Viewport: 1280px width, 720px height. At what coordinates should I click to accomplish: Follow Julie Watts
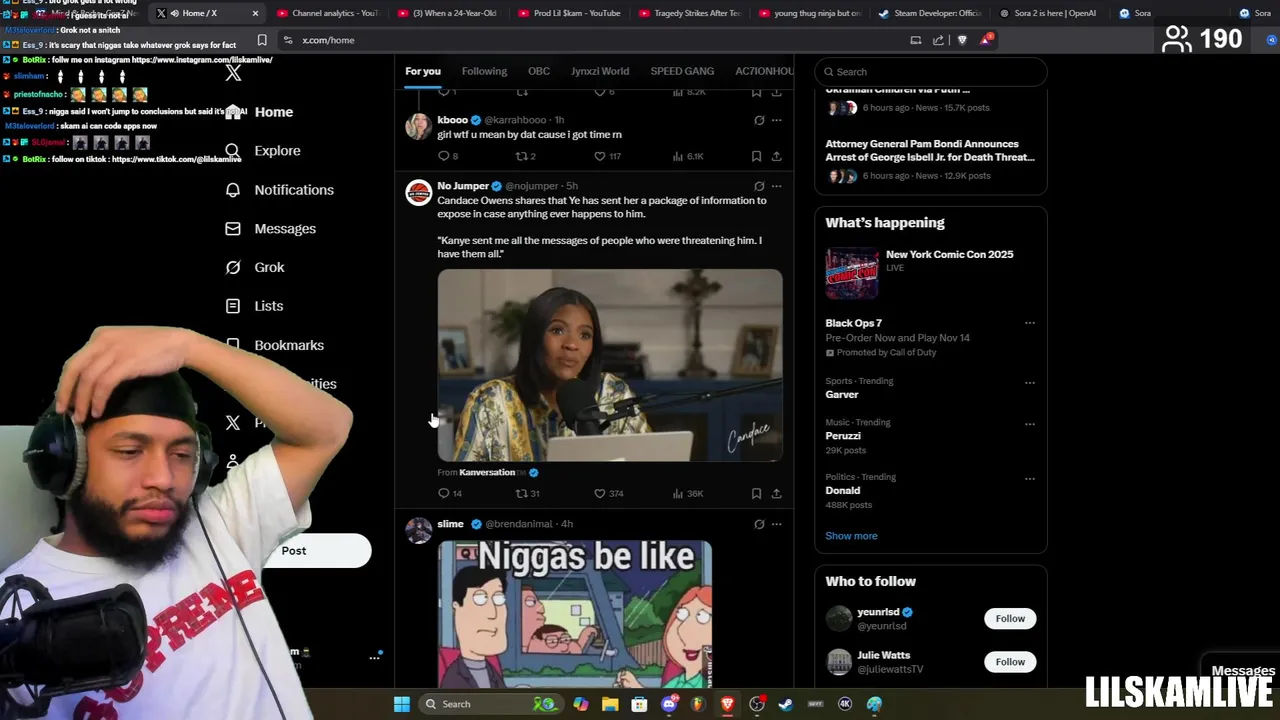tap(1010, 662)
